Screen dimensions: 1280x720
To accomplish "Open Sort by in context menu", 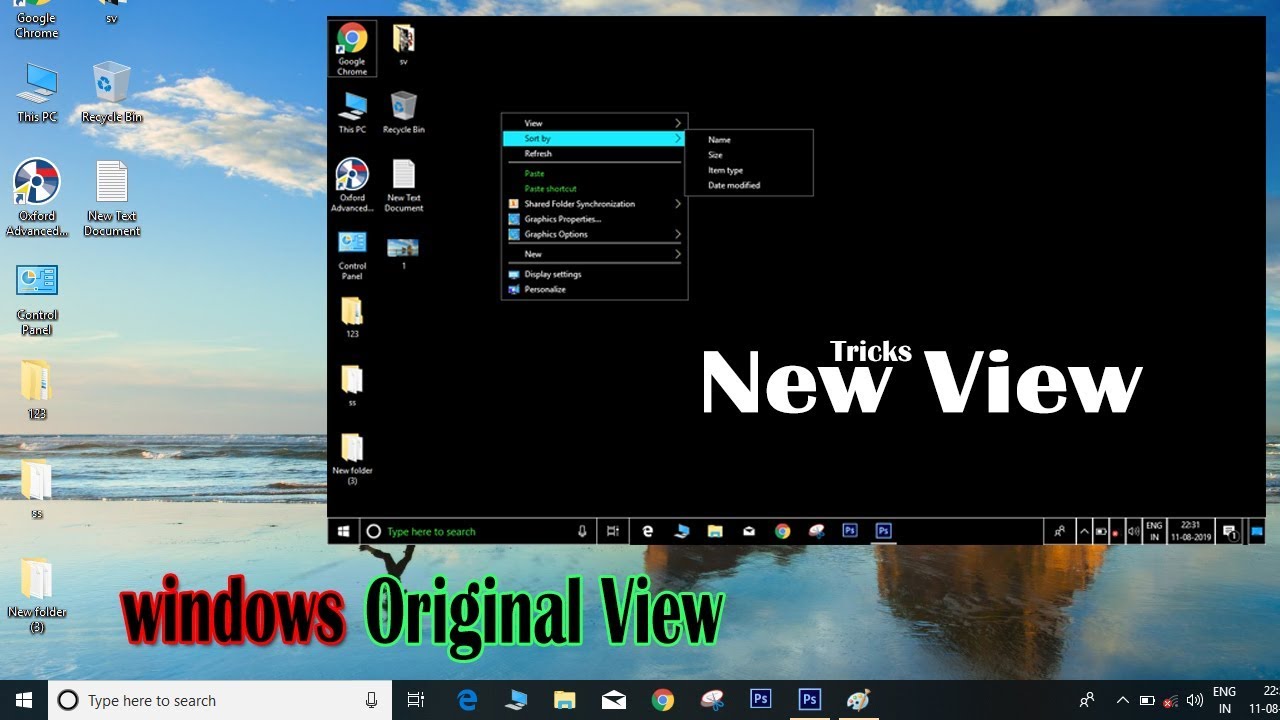I will [594, 139].
